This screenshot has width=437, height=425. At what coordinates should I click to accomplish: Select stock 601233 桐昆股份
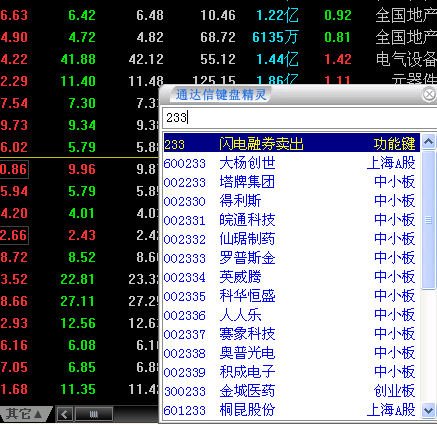click(292, 410)
